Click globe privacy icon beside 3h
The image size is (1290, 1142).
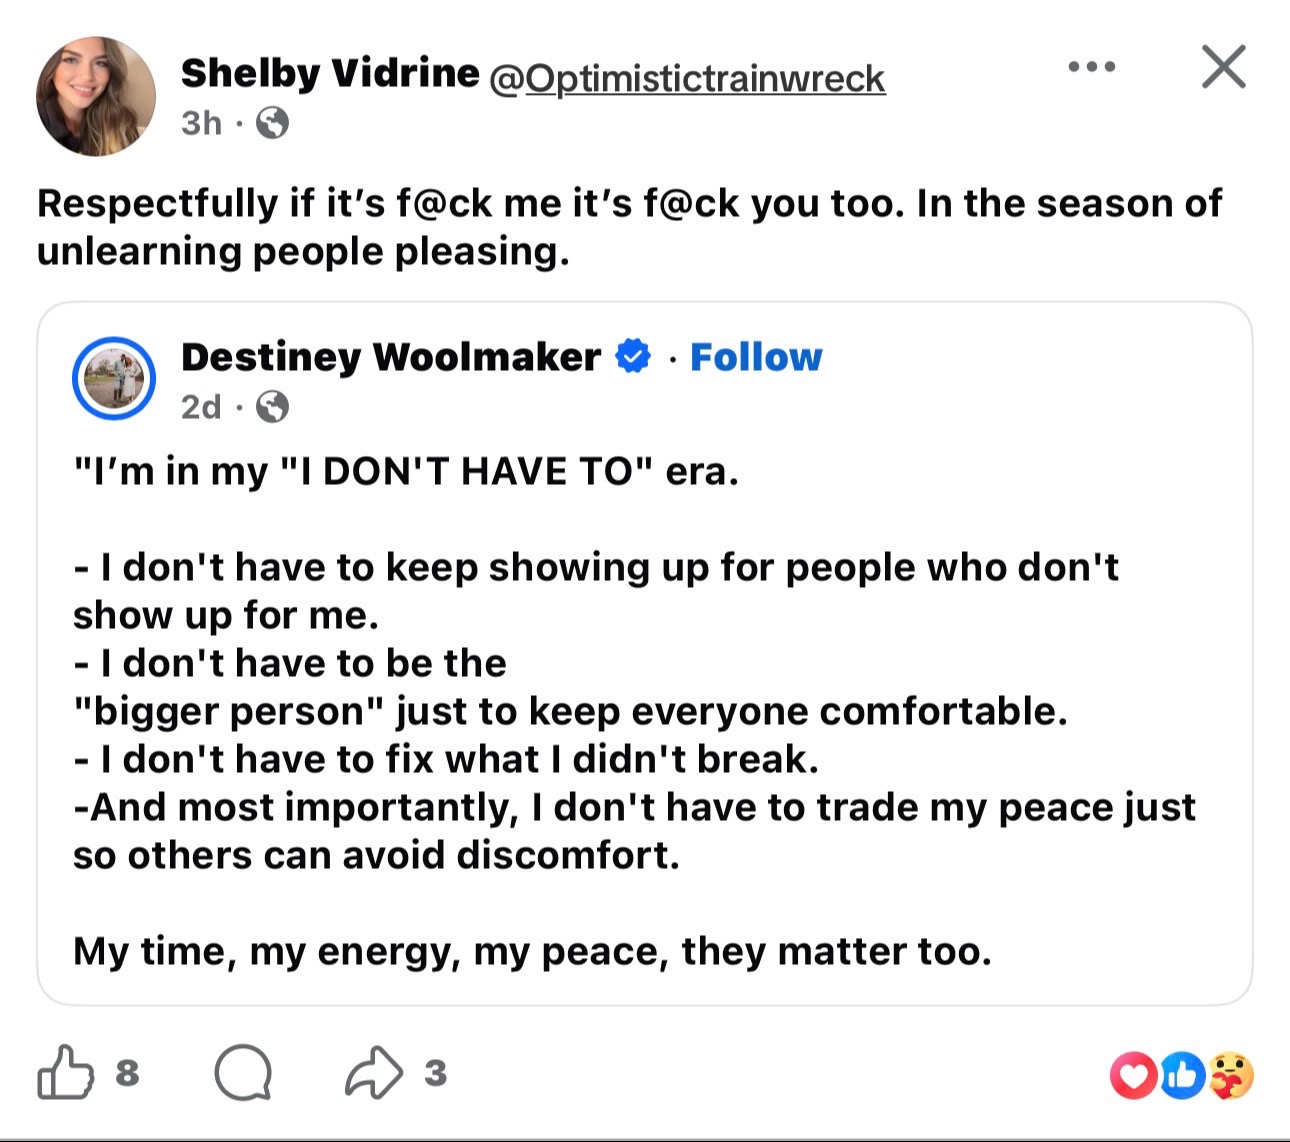click(x=273, y=123)
